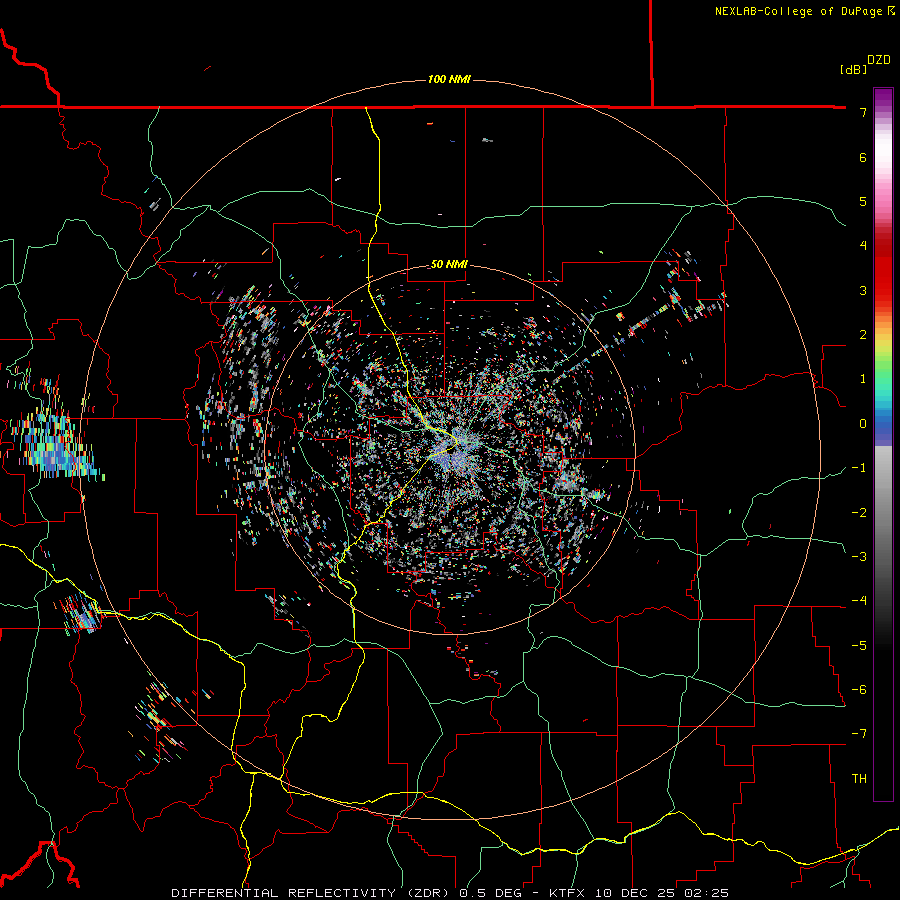
Task: Click the -1 value on color scale
Action: coord(859,468)
